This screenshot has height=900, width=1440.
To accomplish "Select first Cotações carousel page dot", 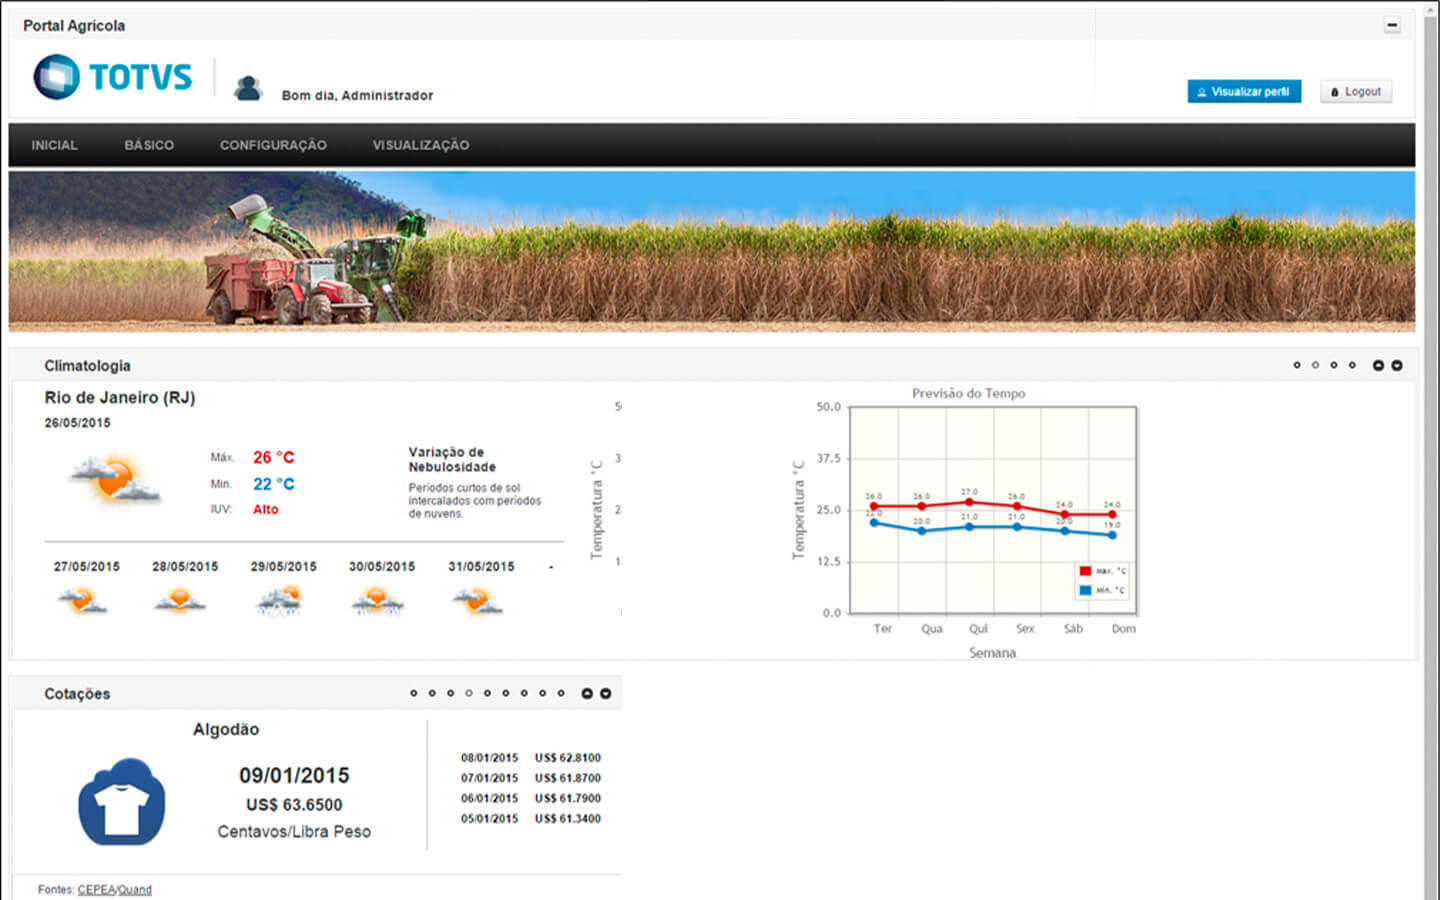I will tap(414, 693).
